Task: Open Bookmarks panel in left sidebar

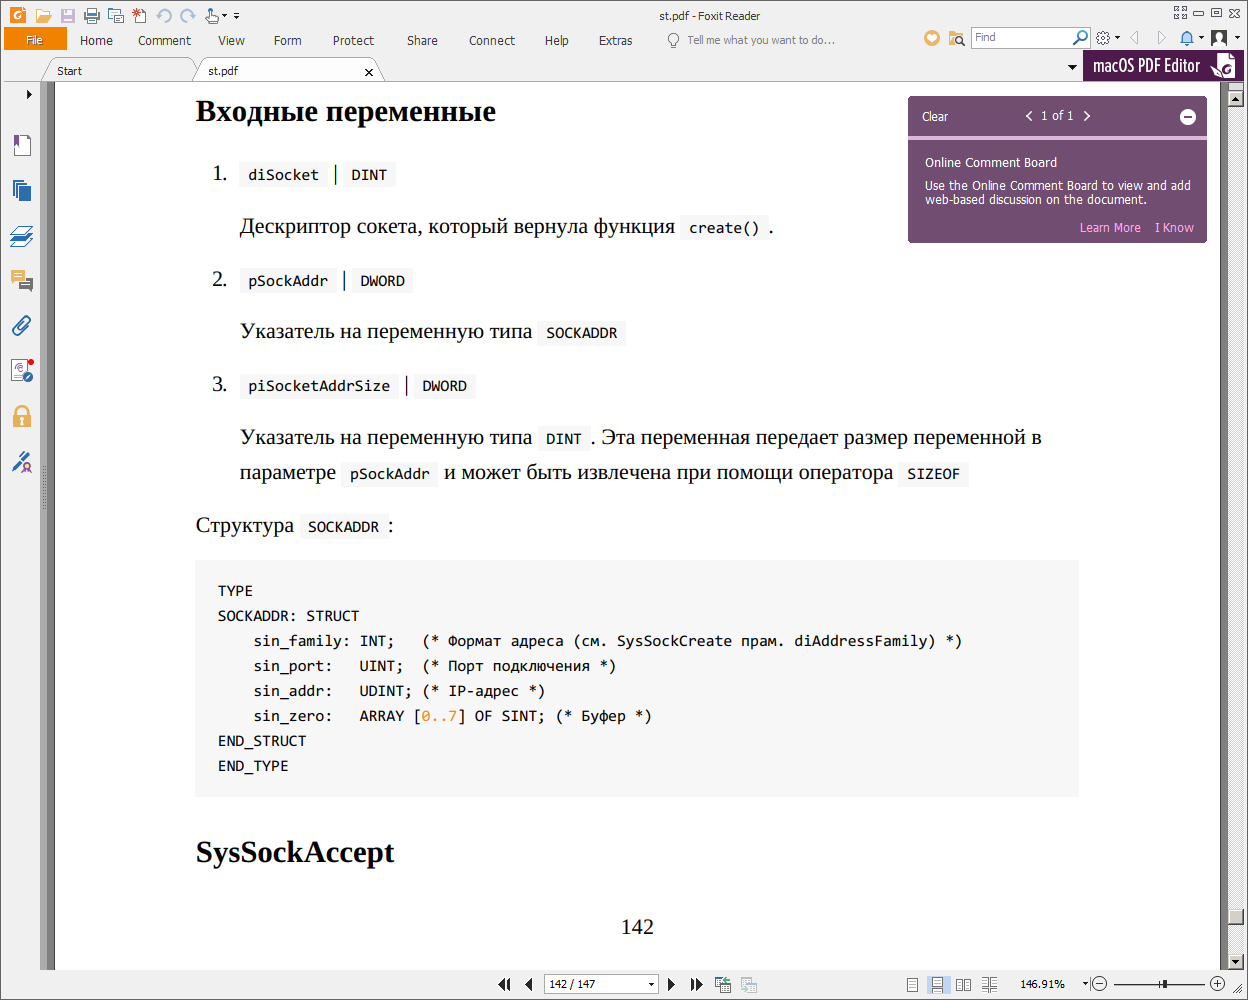Action: 22,145
